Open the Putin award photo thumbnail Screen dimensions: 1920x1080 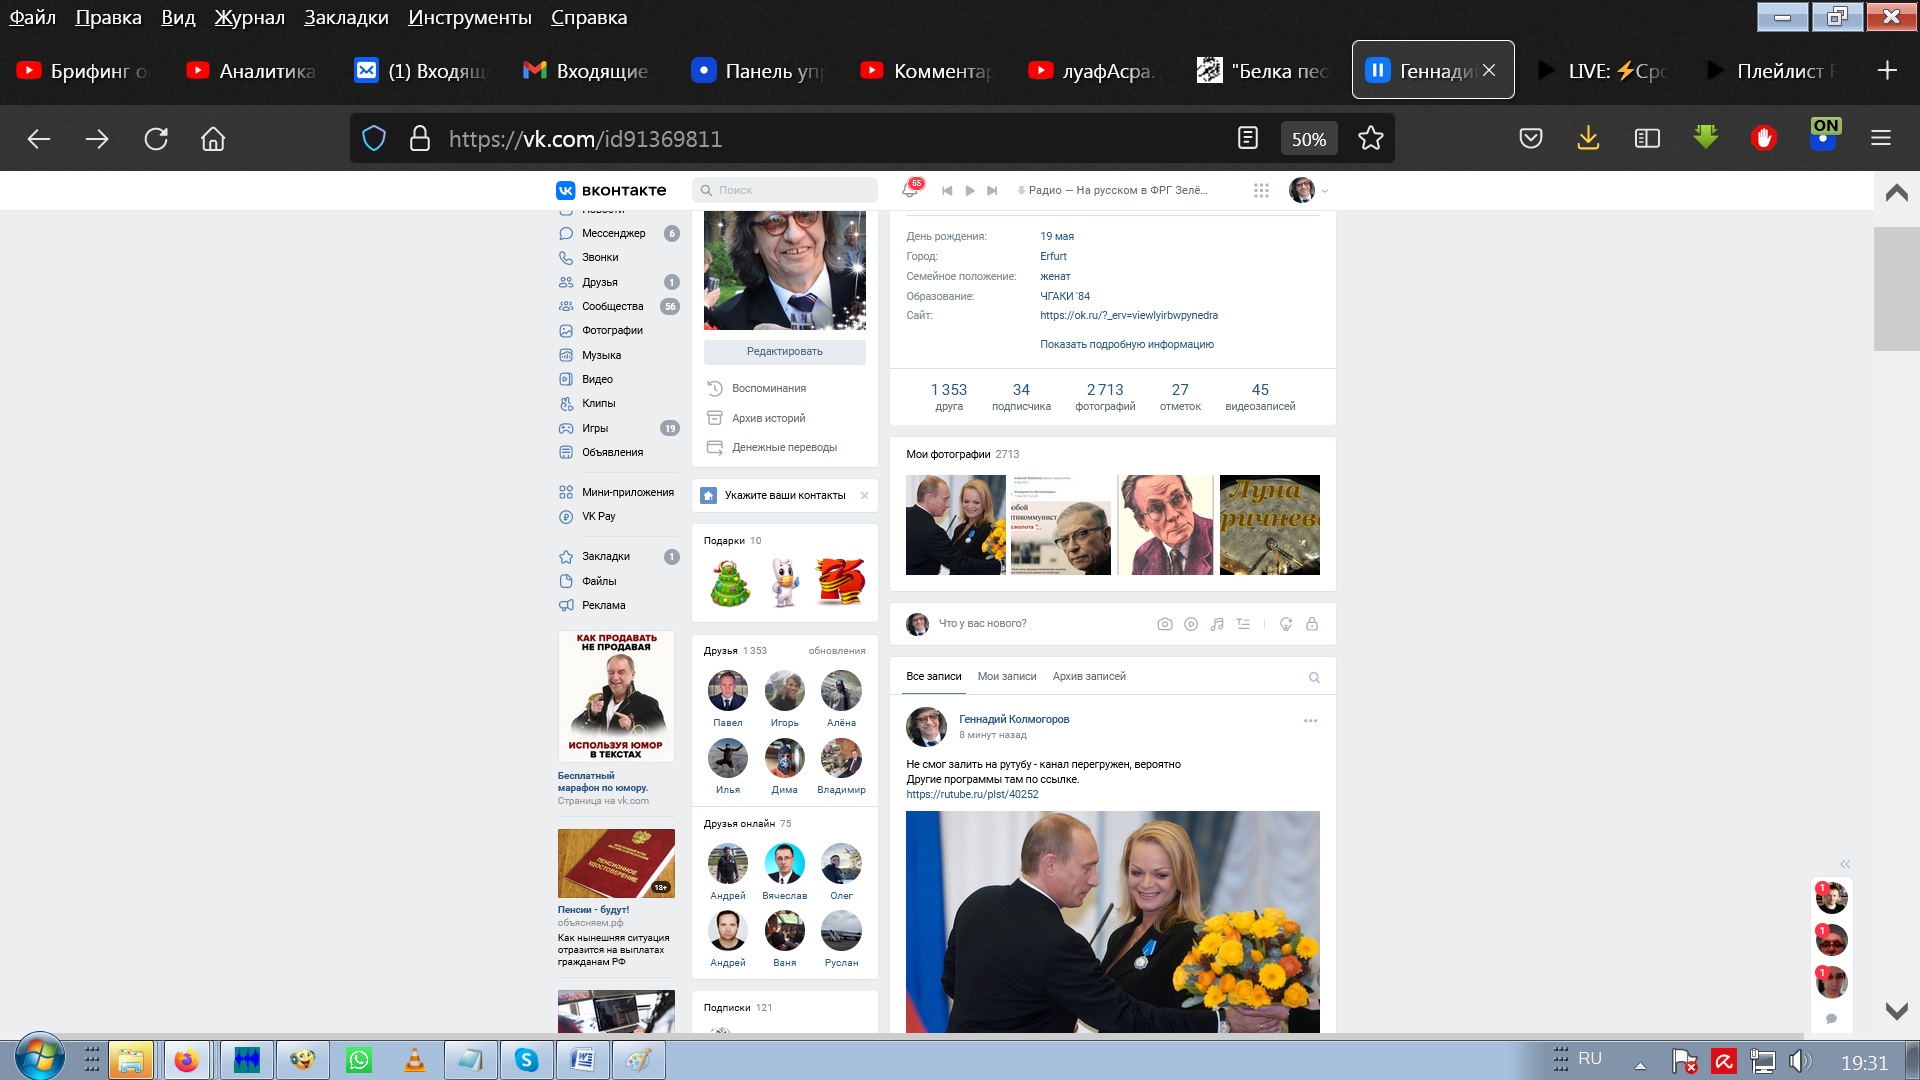click(x=955, y=525)
